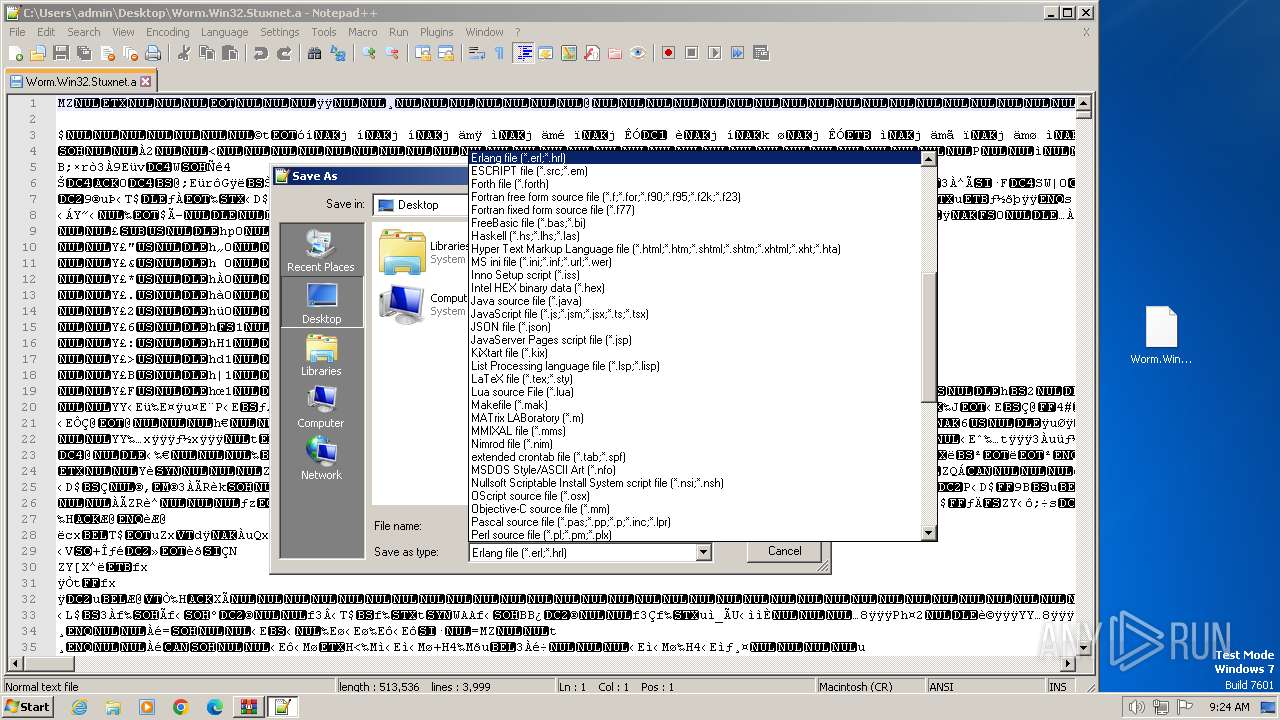Open Internet Explorer from taskbar
The image size is (1280, 720).
[79, 707]
